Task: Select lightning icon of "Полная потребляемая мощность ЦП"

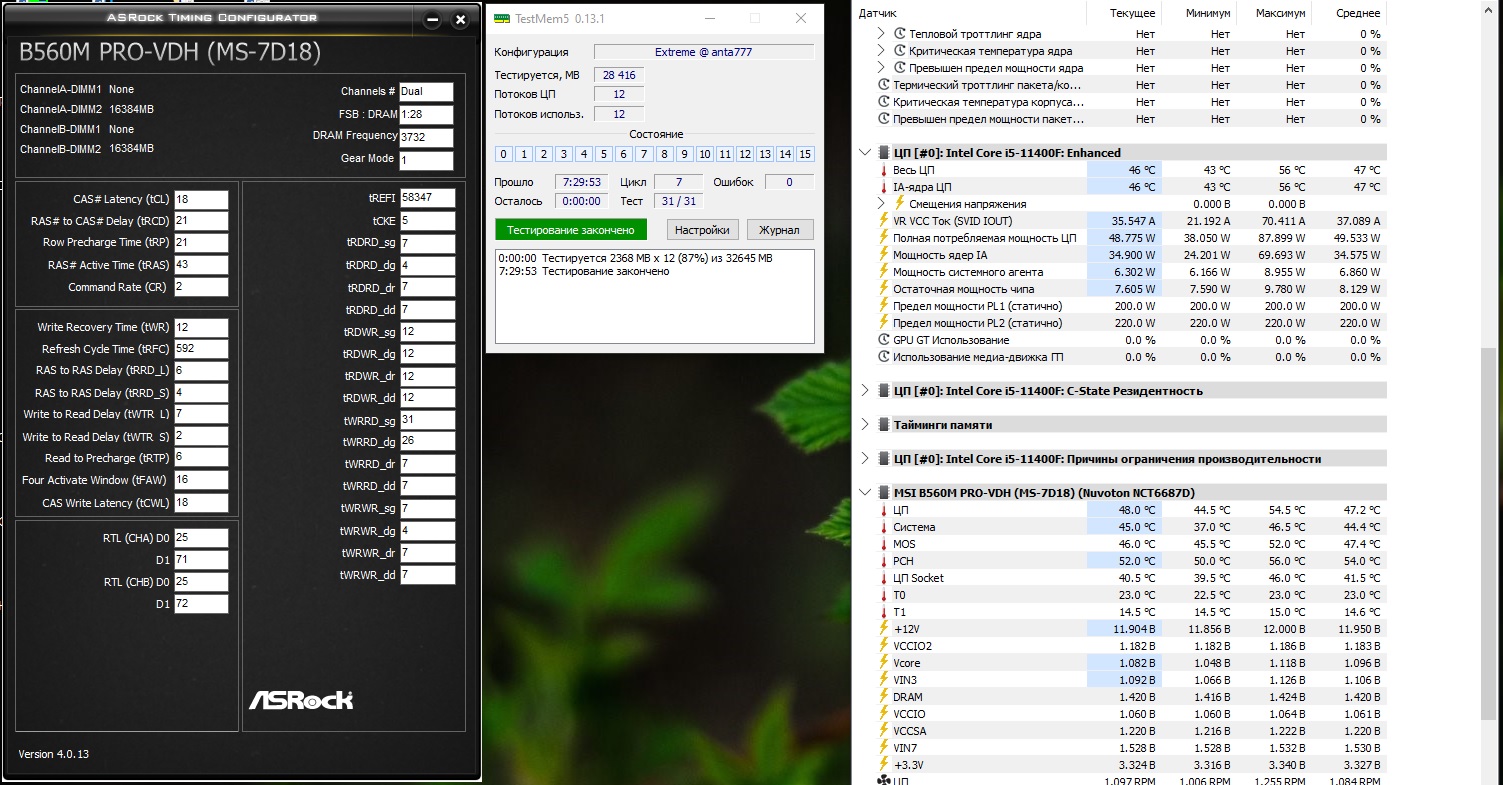Action: pos(883,238)
